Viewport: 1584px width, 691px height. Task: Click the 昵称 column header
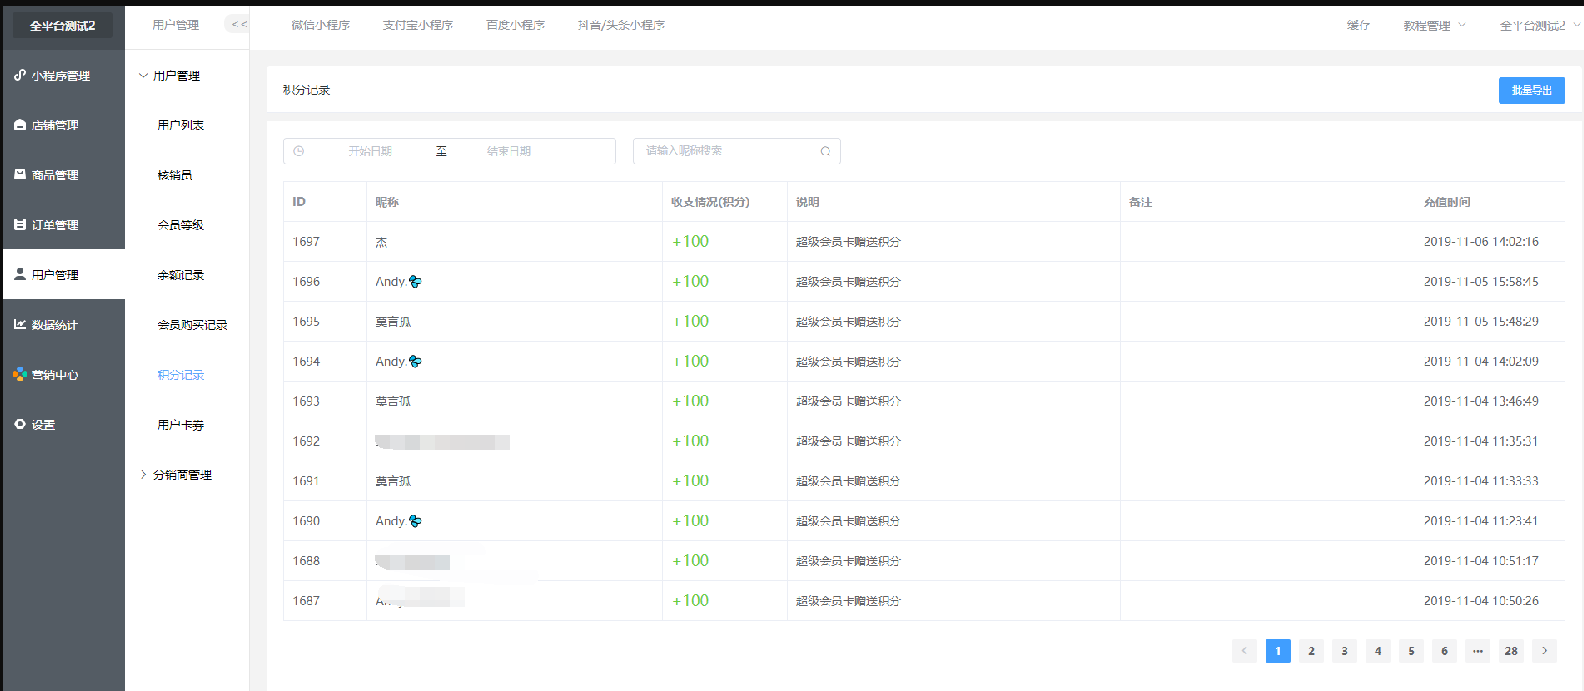click(x=387, y=202)
